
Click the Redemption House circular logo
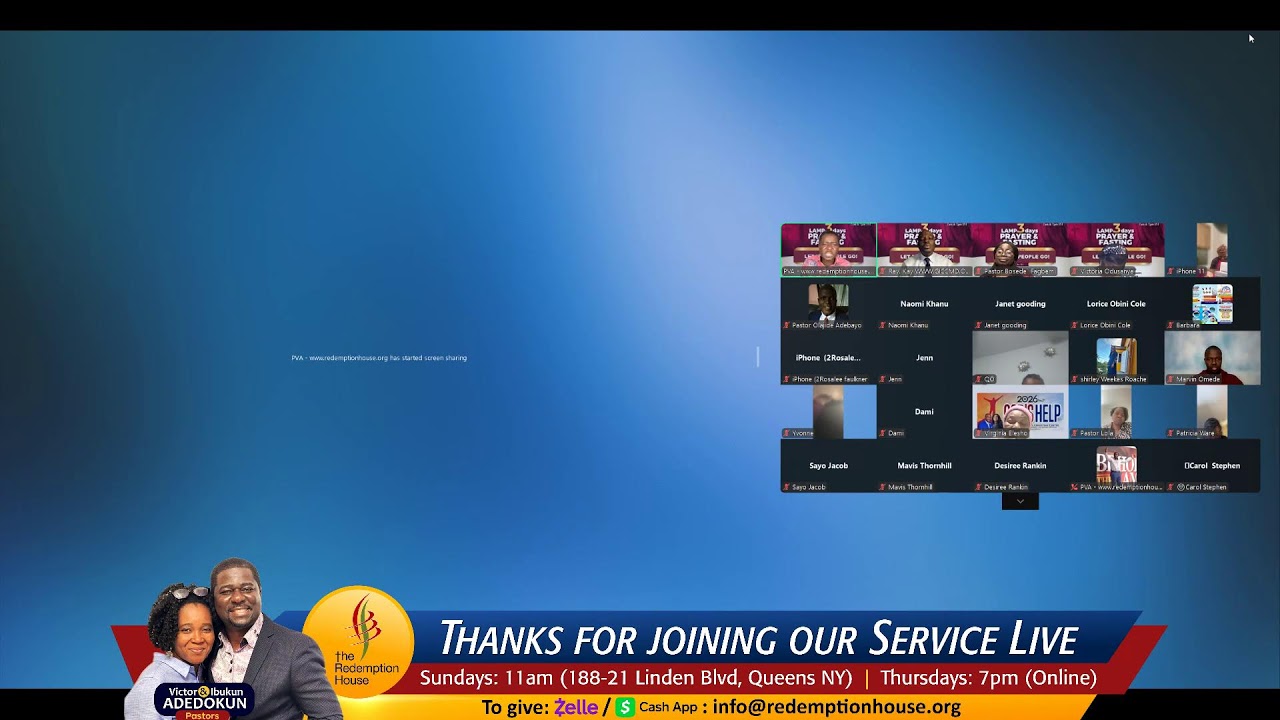click(x=358, y=642)
